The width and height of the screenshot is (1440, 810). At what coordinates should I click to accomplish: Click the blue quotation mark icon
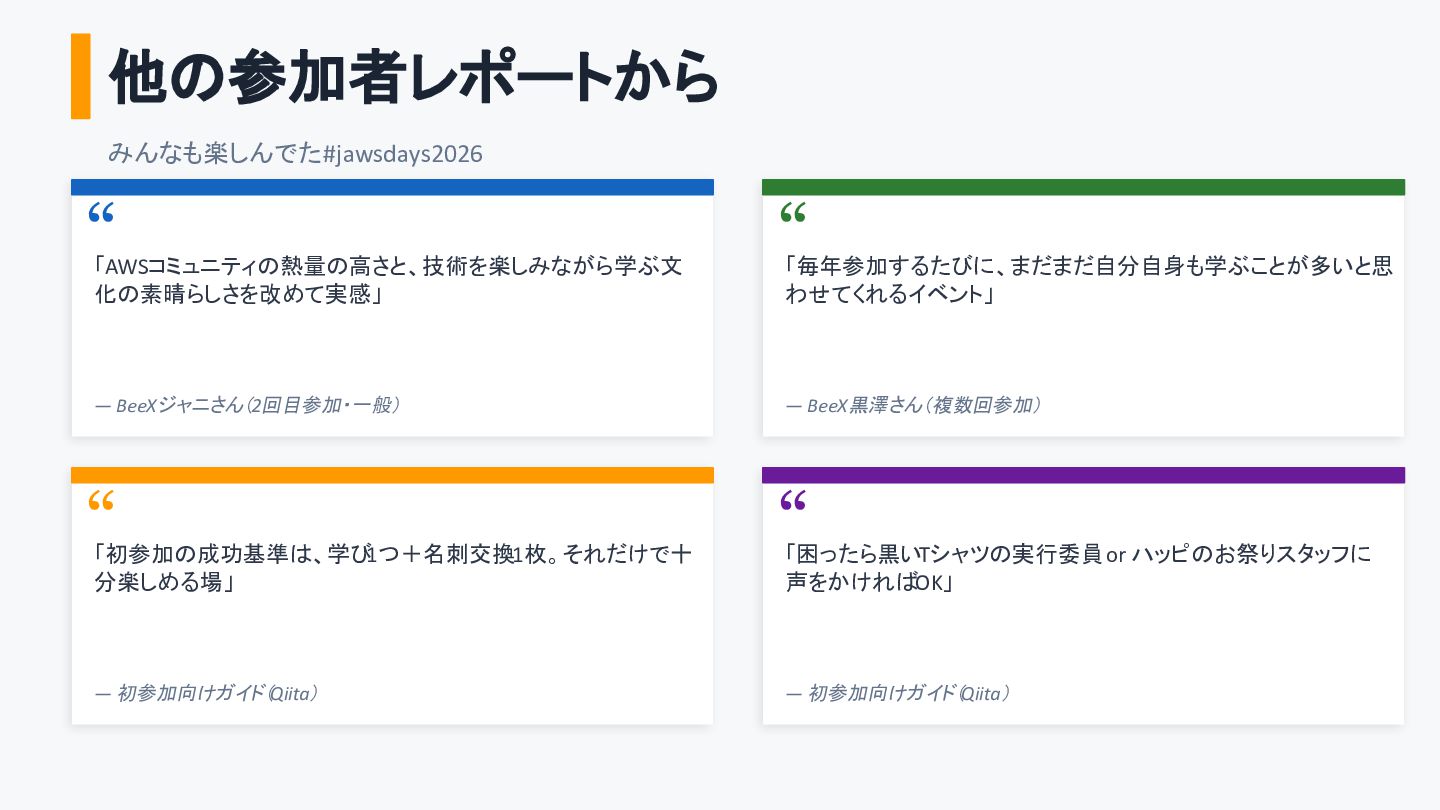(101, 212)
